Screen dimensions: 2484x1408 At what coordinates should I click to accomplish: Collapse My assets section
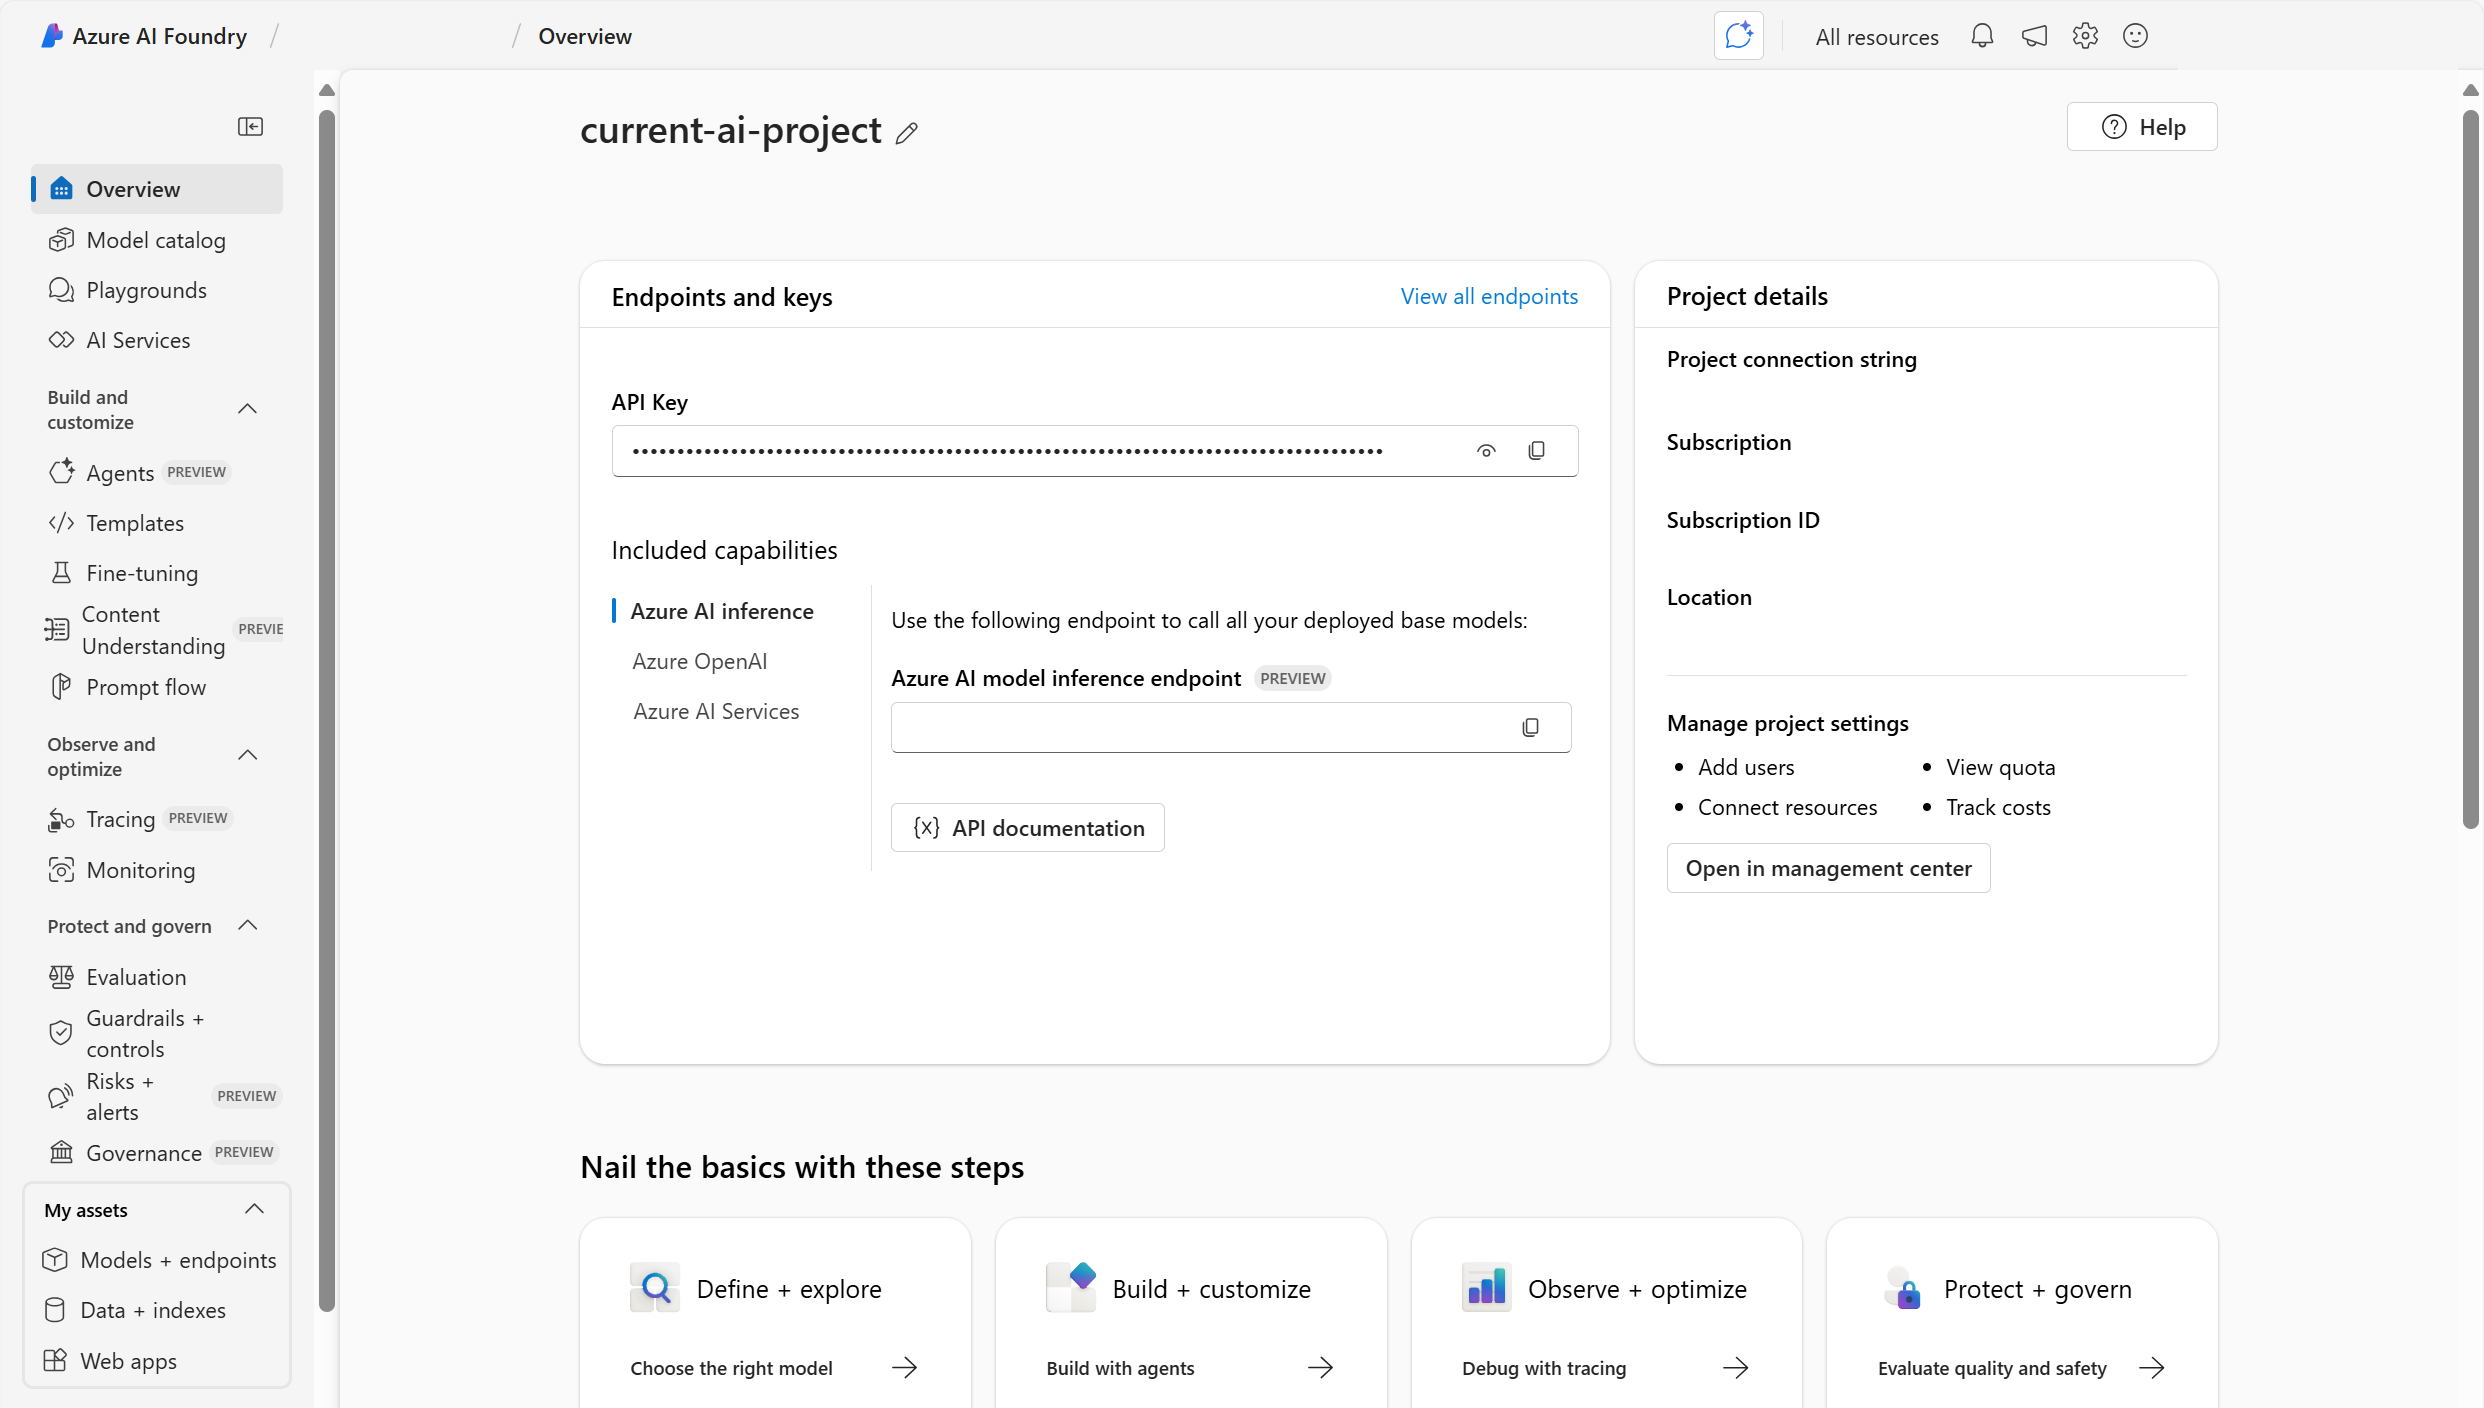pos(255,1209)
